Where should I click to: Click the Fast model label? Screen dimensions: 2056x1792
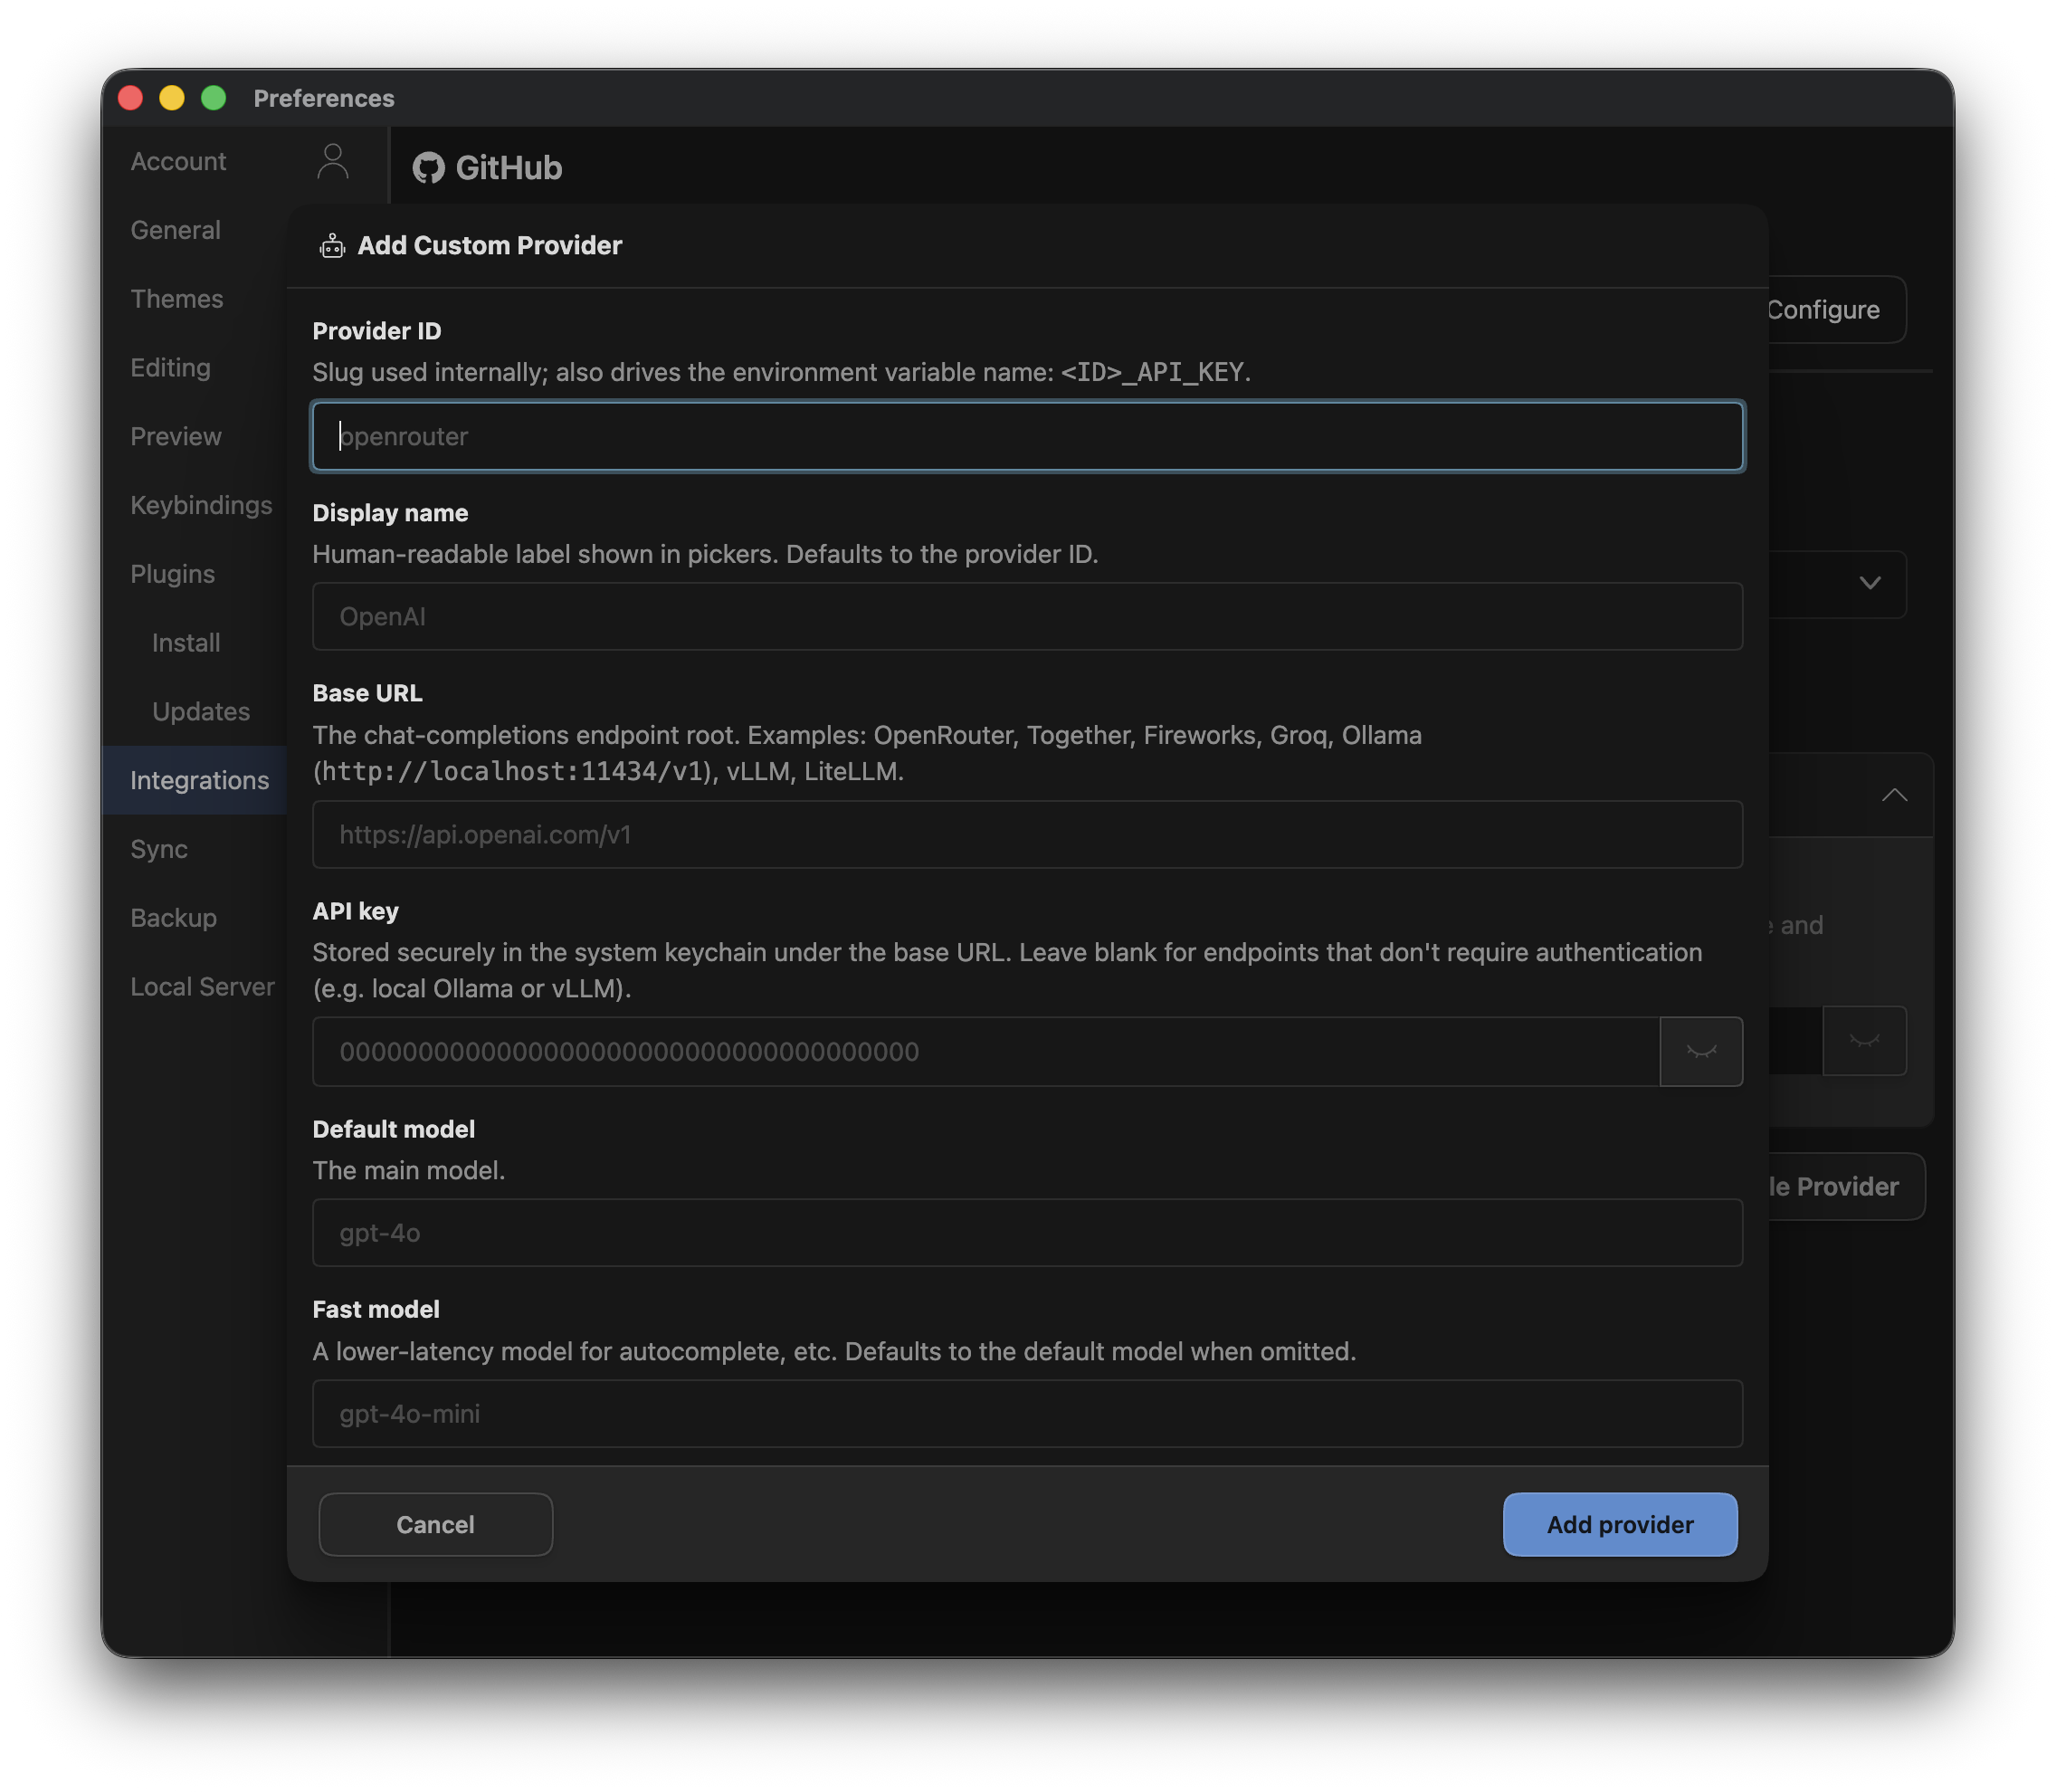375,1310
